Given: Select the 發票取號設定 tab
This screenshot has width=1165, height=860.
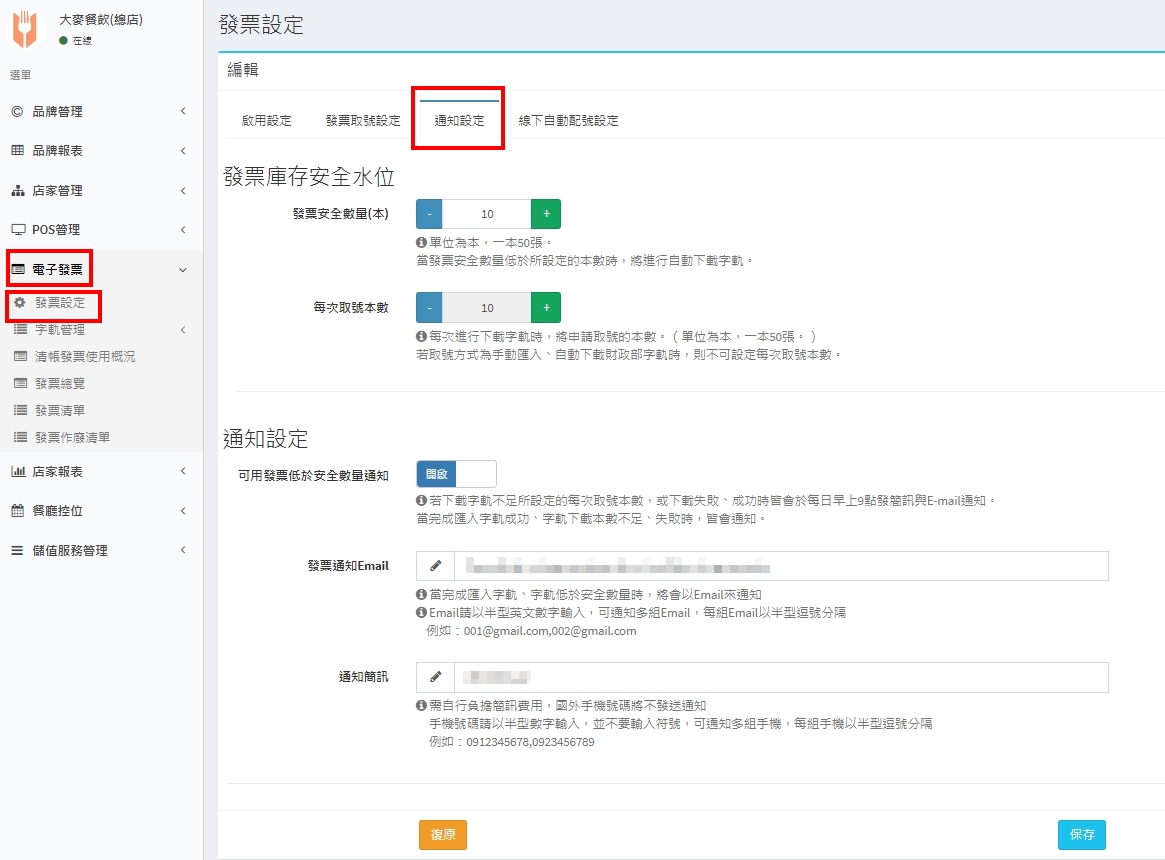Looking at the screenshot, I should [x=363, y=121].
